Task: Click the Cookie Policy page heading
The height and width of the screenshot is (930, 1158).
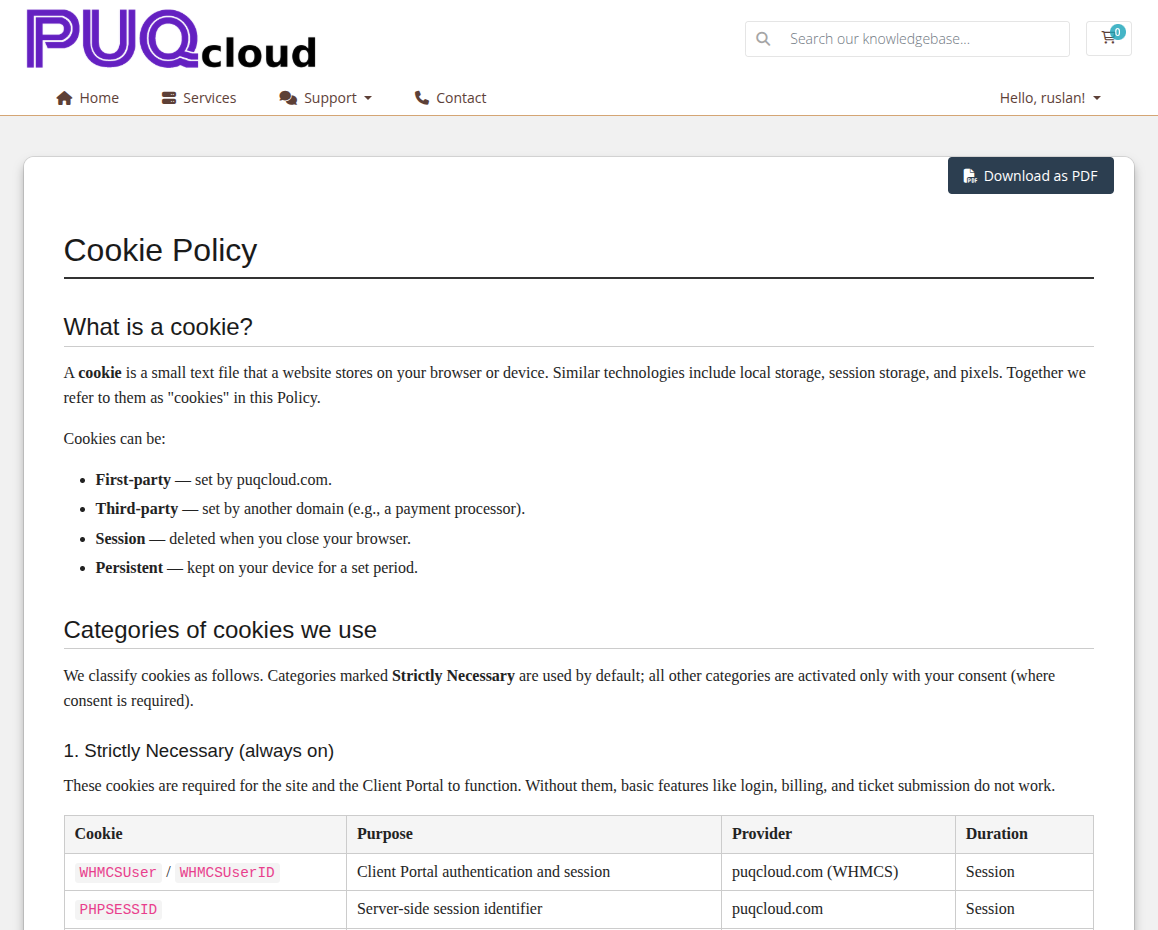Action: pos(160,250)
